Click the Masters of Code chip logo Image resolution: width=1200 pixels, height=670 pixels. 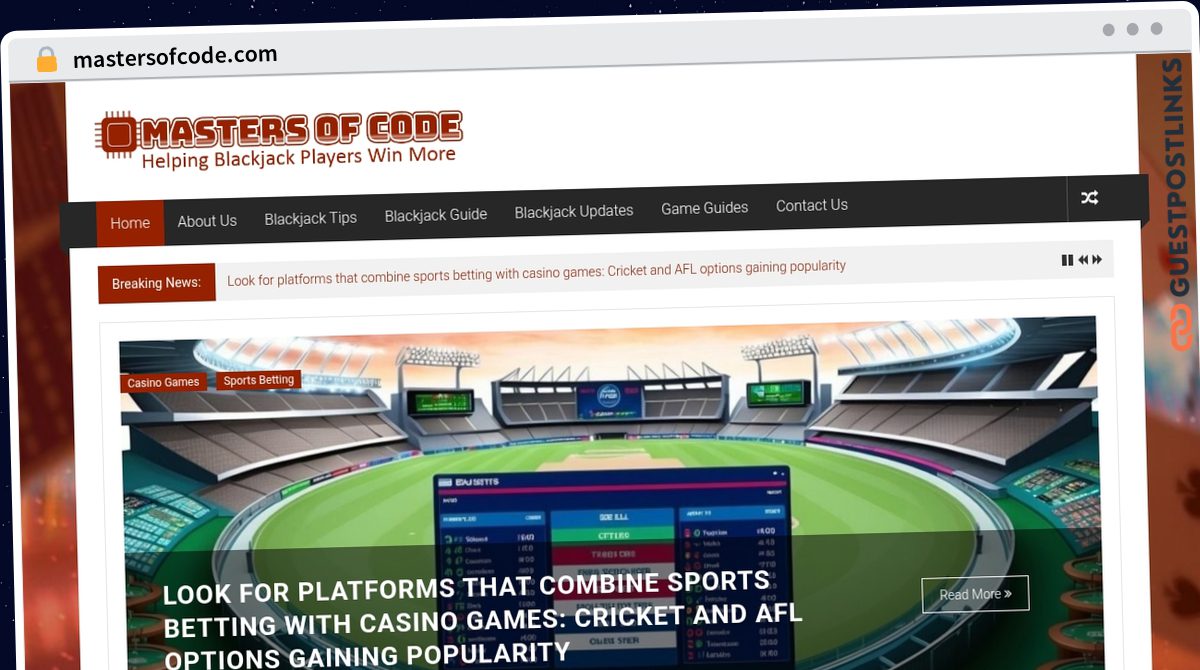[116, 134]
